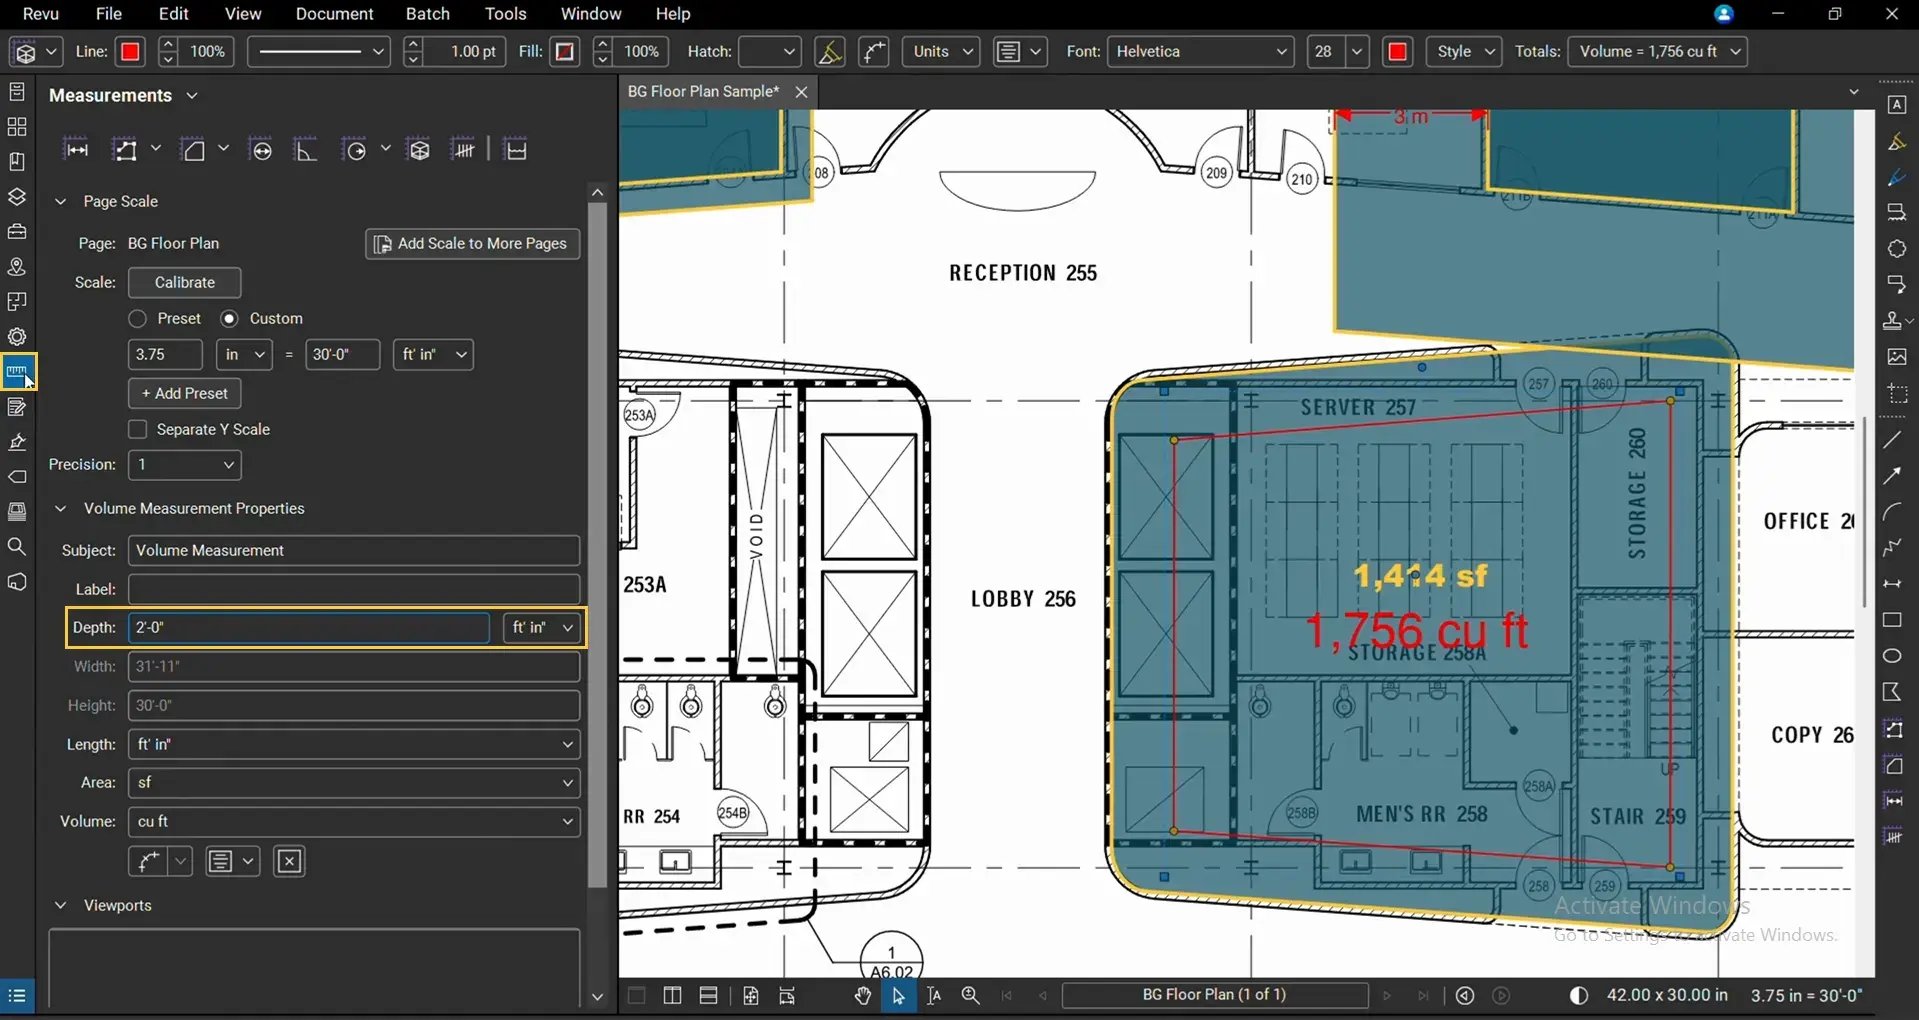Screen dimensions: 1919x1020
Task: Click Add Scale to More Pages button
Action: (x=473, y=244)
